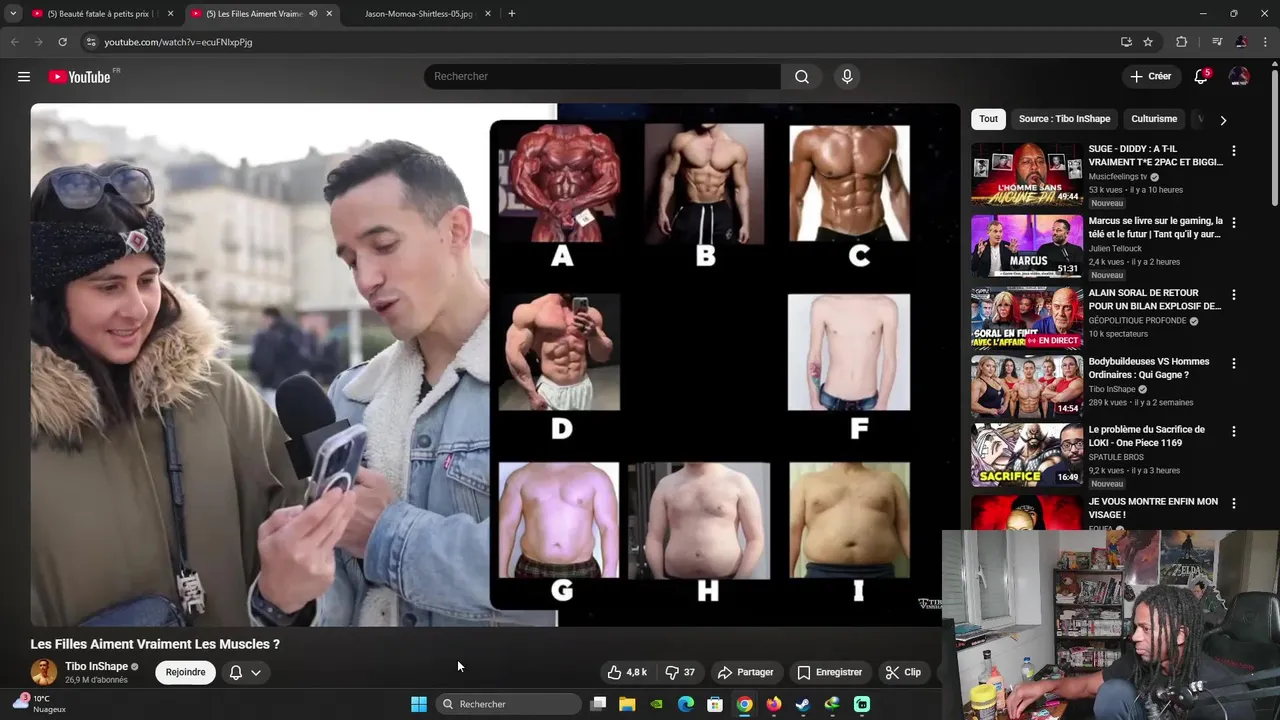The image size is (1280, 720).
Task: Open Steam from the taskbar
Action: (803, 704)
